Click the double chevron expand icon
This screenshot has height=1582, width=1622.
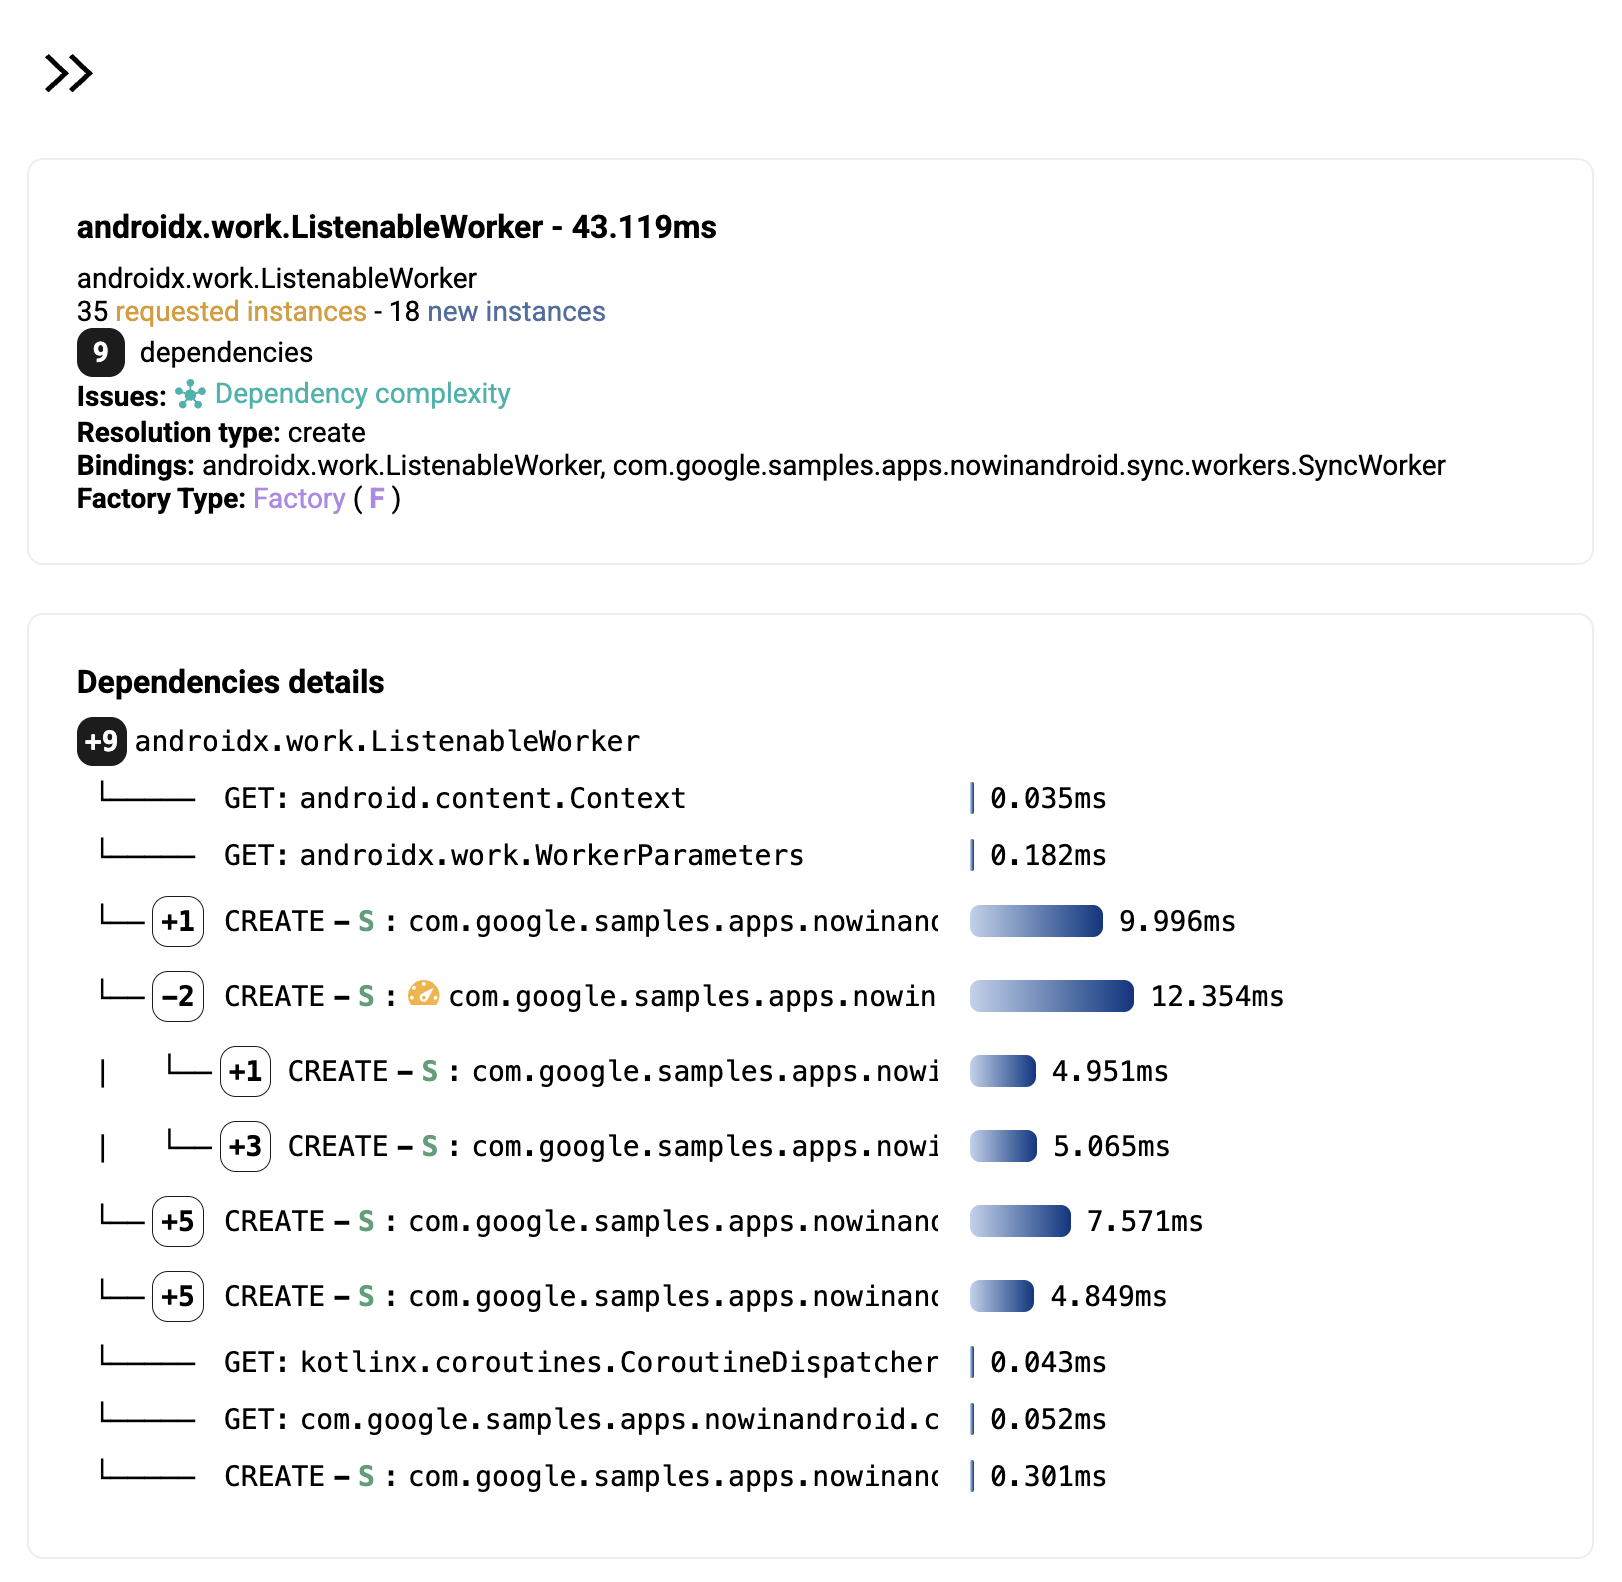click(x=68, y=73)
